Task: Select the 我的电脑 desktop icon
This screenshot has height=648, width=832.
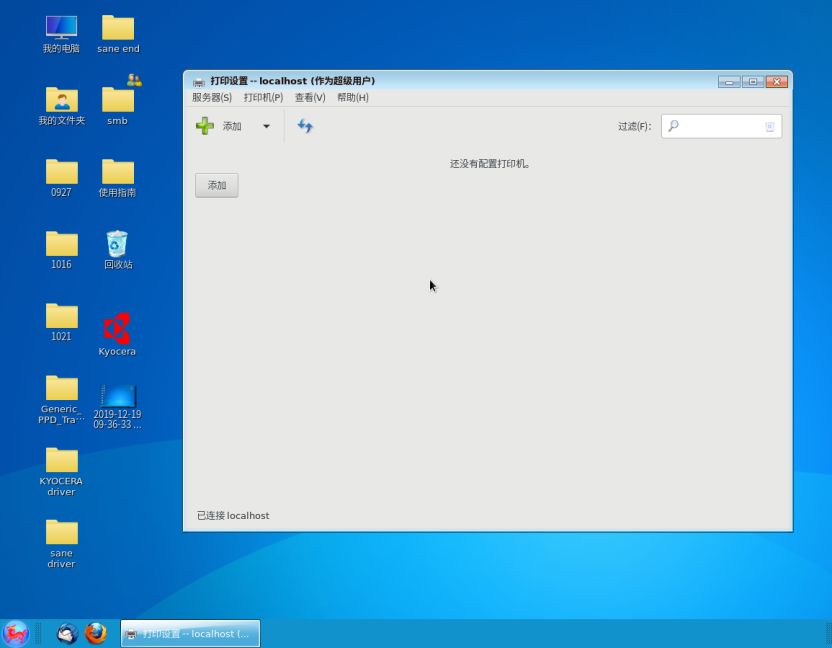Action: pyautogui.click(x=61, y=30)
